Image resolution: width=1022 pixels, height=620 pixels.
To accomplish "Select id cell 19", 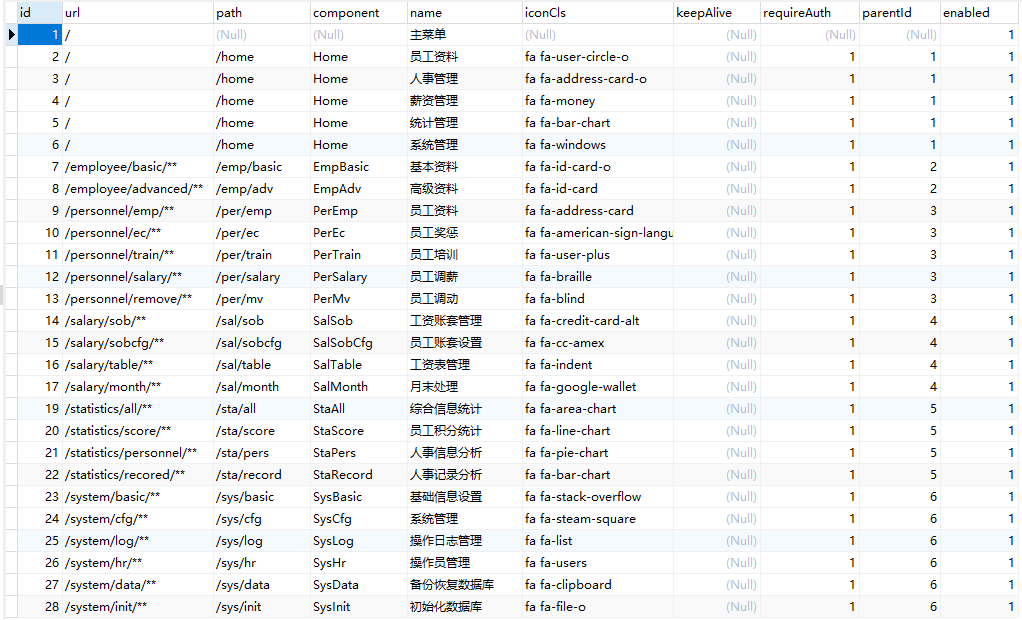I will click(40, 409).
